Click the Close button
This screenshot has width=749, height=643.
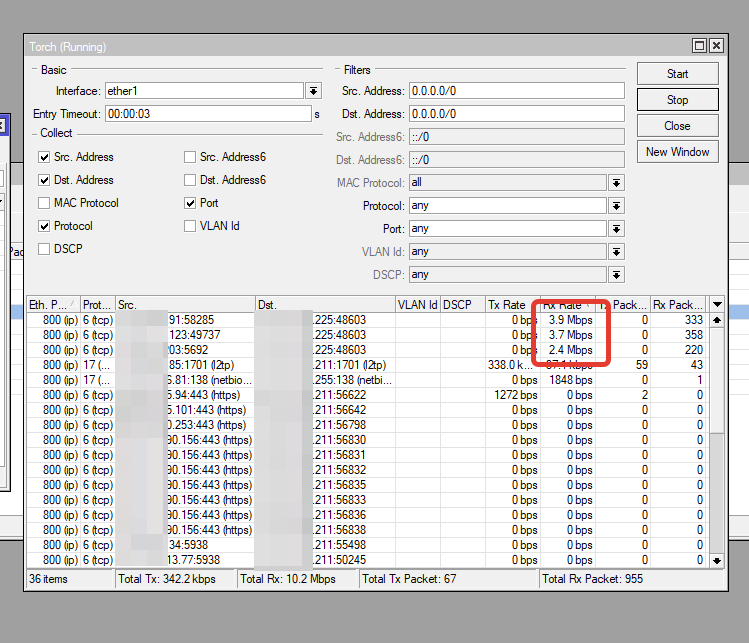(x=677, y=126)
